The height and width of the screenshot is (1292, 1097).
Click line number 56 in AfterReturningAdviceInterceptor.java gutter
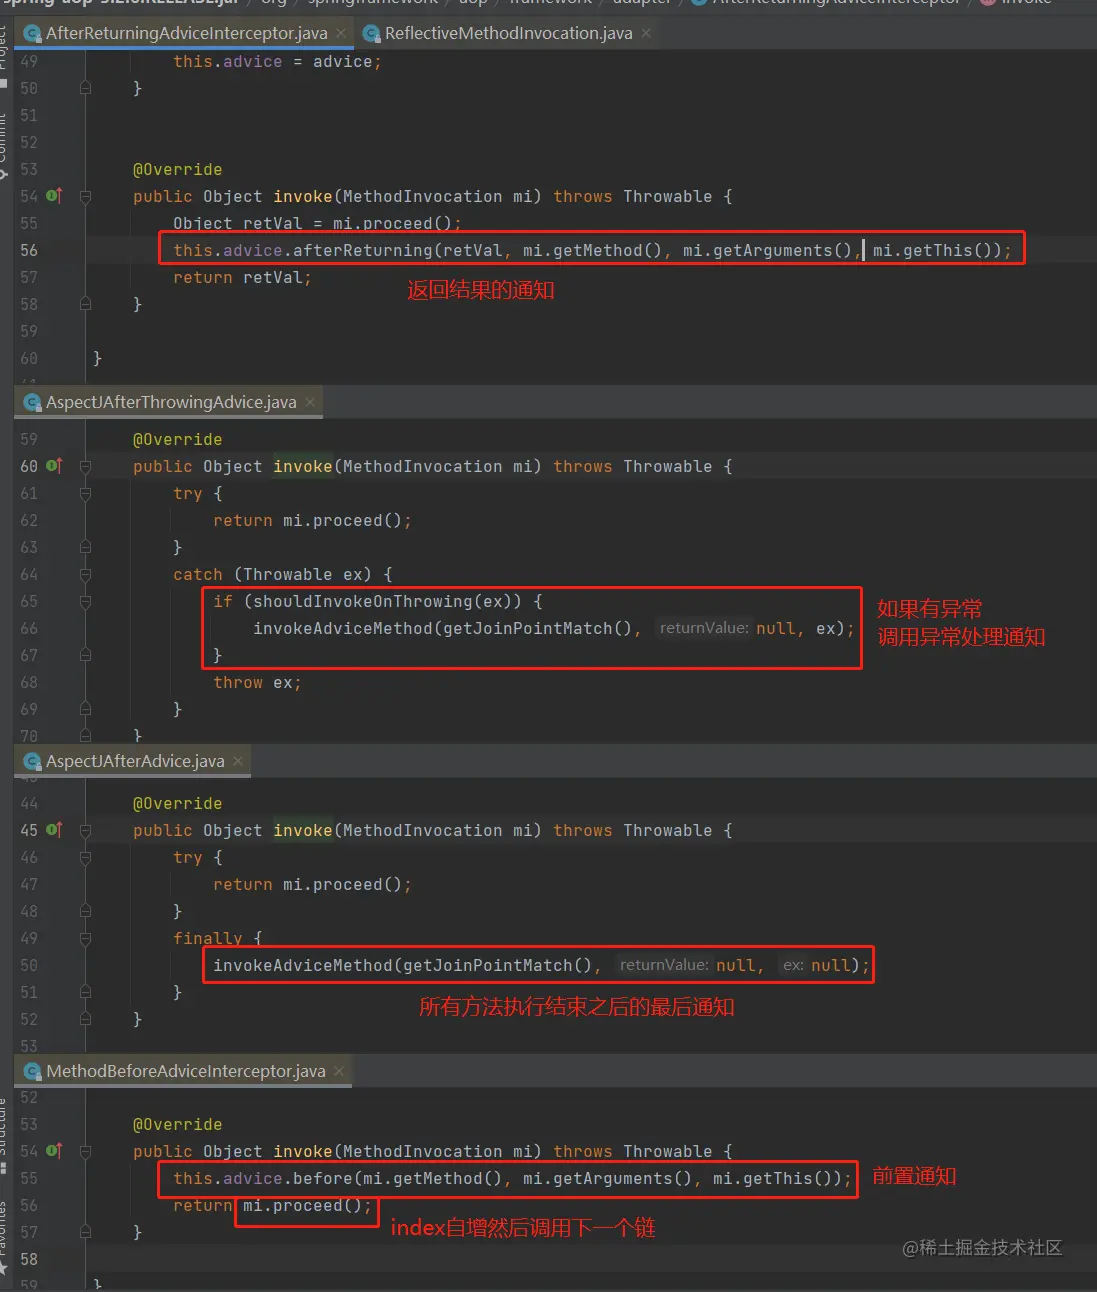point(29,250)
